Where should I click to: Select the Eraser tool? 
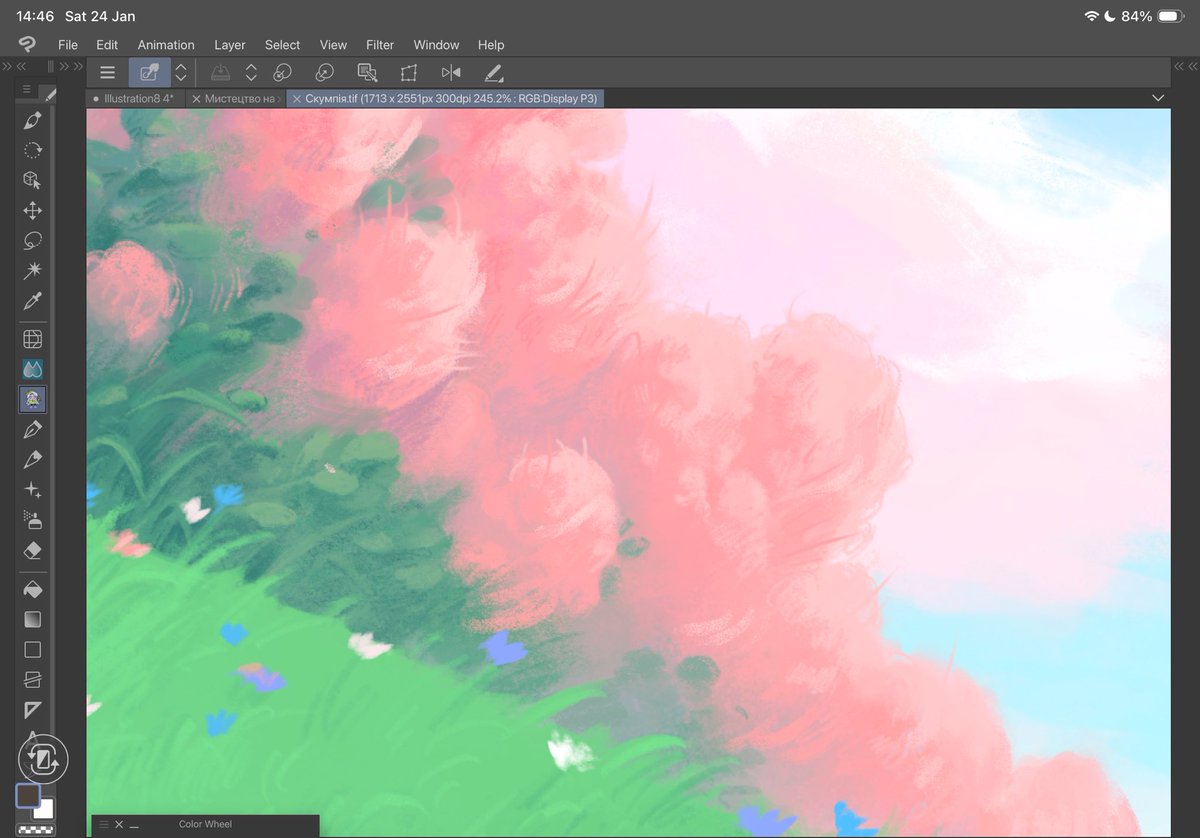click(x=32, y=550)
